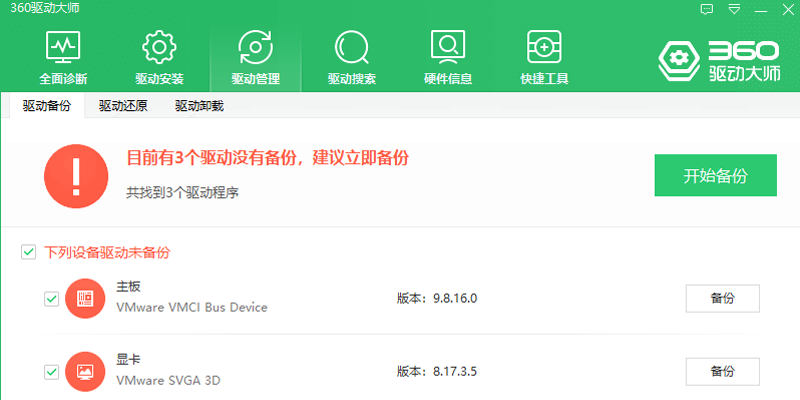Image resolution: width=800 pixels, height=400 pixels.
Task: Click the 主板 motherboard device icon
Action: pos(85,298)
